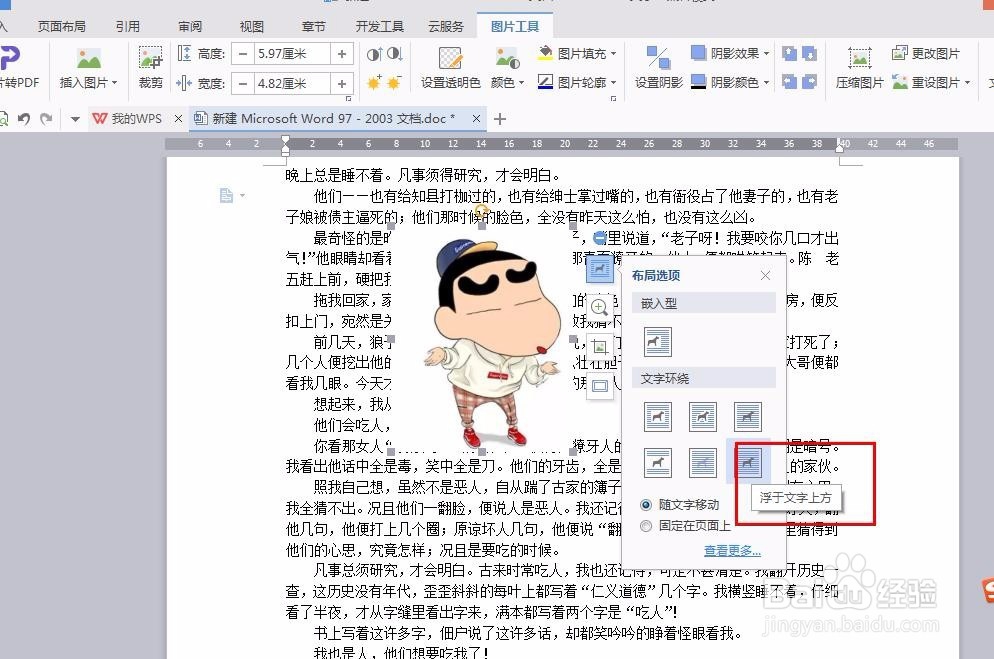
Task: Select 浮于文字上方 in front of text
Action: coord(747,463)
